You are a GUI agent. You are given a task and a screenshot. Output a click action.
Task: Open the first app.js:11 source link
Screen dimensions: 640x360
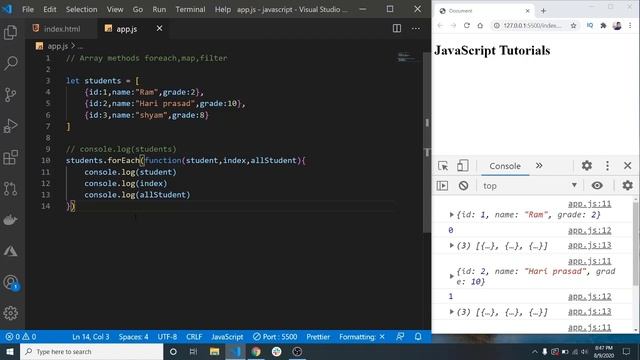tap(589, 204)
